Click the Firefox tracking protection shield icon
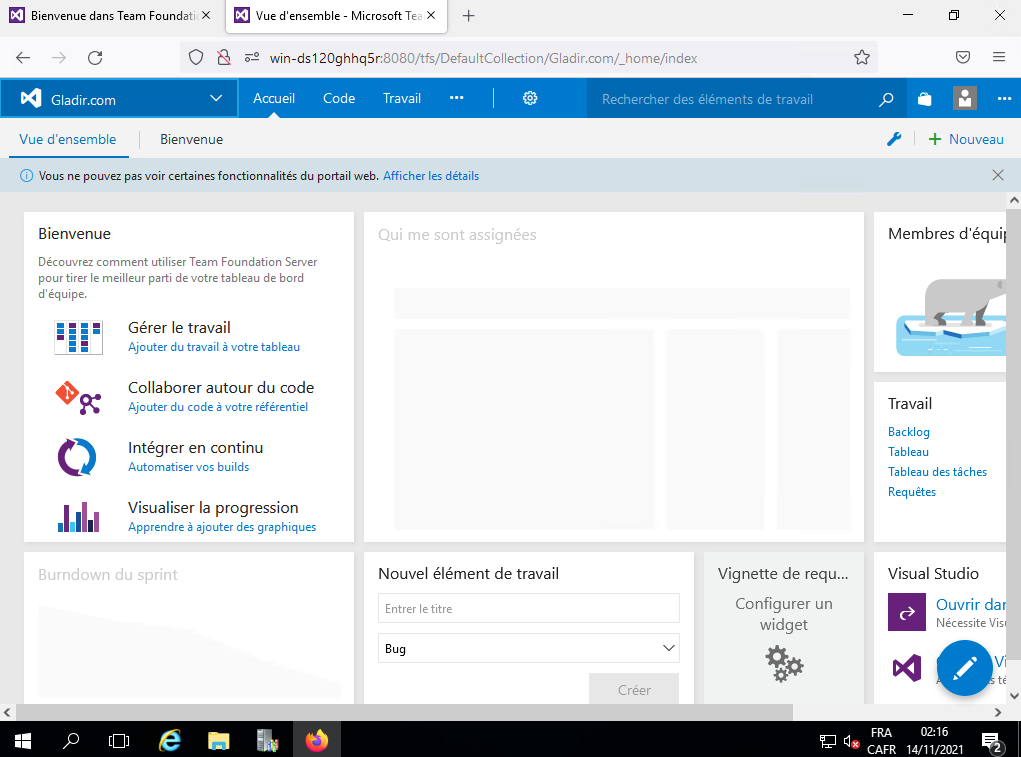The height and width of the screenshot is (757, 1021). (196, 57)
